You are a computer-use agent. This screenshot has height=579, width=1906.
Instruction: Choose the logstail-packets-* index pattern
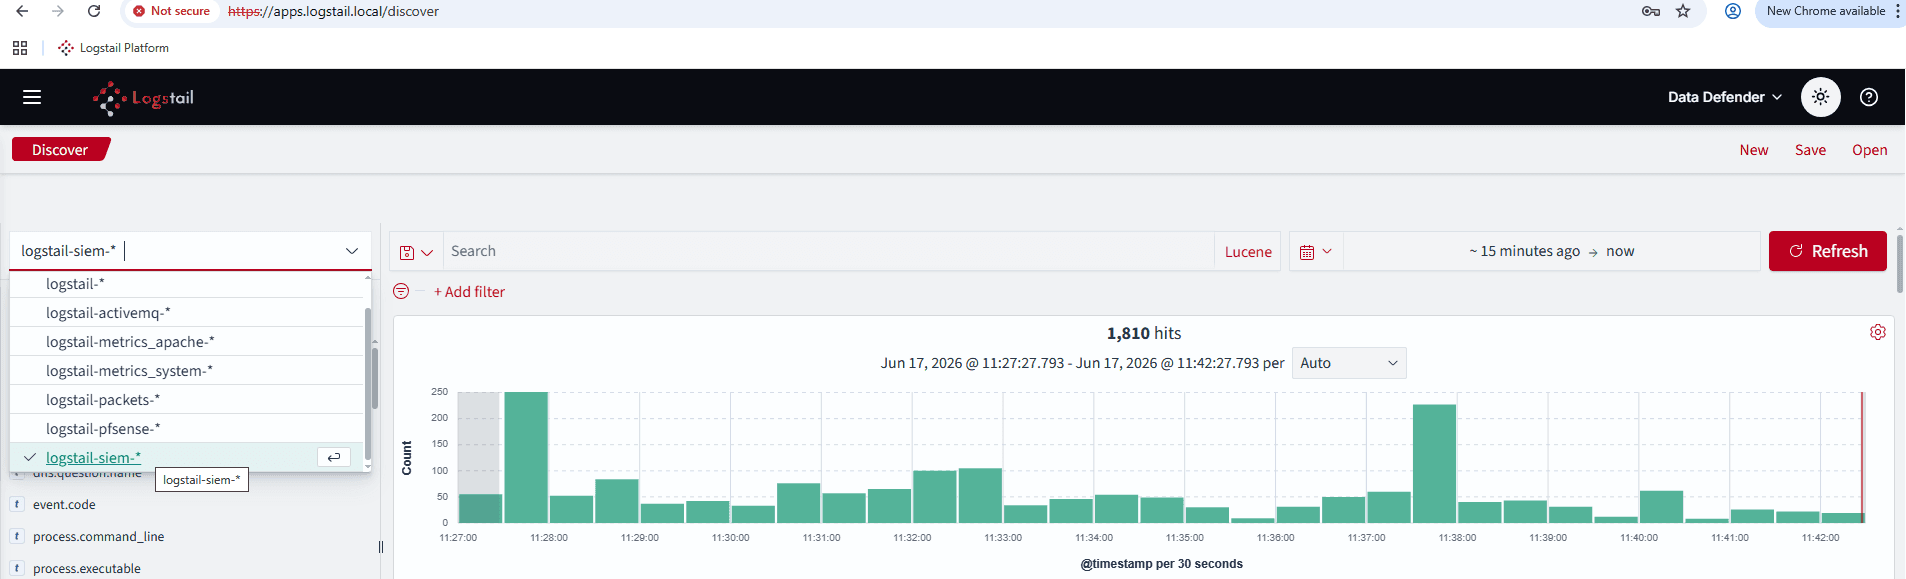point(187,400)
